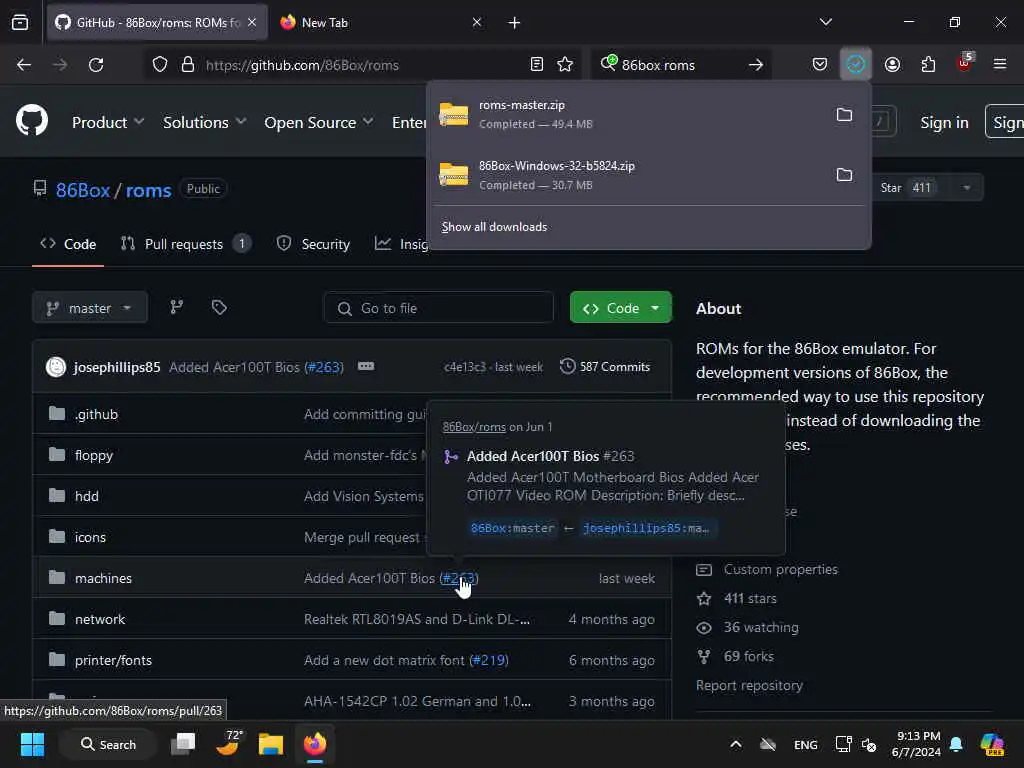This screenshot has width=1024, height=768.
Task: Toggle reader view icon in address bar
Action: pos(537,65)
